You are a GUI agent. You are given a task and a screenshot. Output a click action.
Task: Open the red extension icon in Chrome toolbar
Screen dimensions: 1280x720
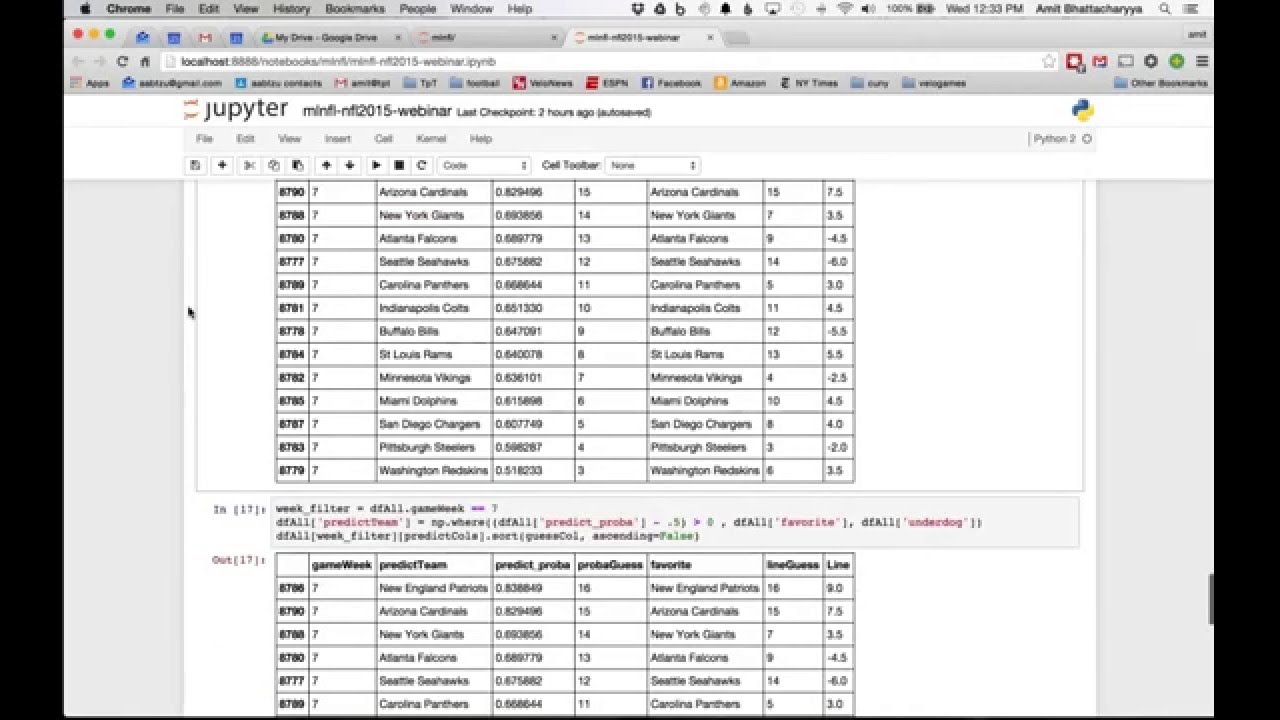[x=1074, y=61]
